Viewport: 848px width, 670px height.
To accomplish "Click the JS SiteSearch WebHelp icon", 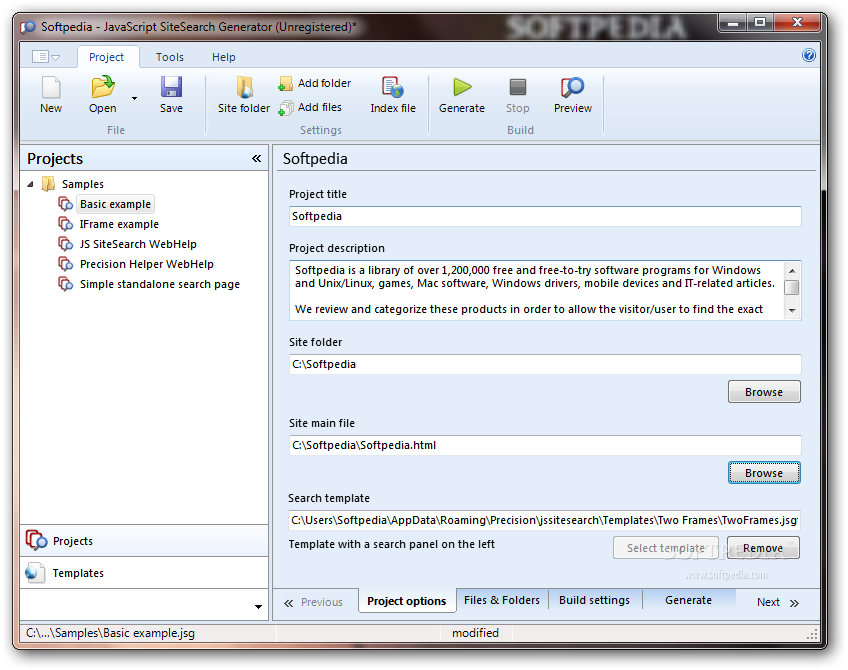I will coord(65,244).
